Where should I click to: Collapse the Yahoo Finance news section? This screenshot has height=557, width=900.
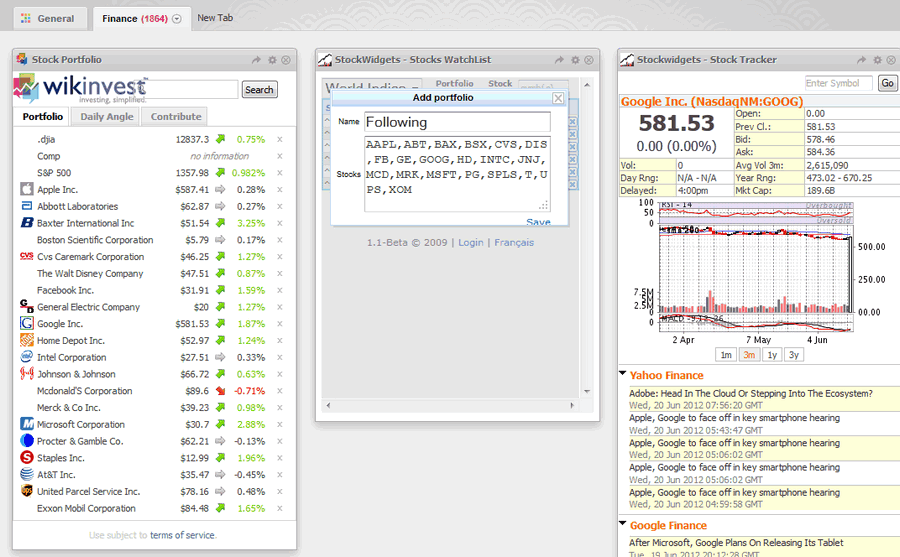(x=623, y=374)
